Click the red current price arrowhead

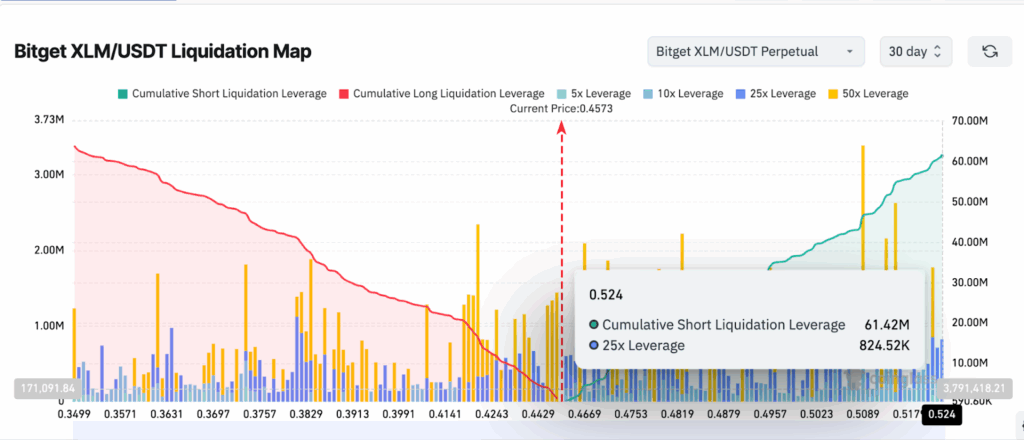[562, 127]
